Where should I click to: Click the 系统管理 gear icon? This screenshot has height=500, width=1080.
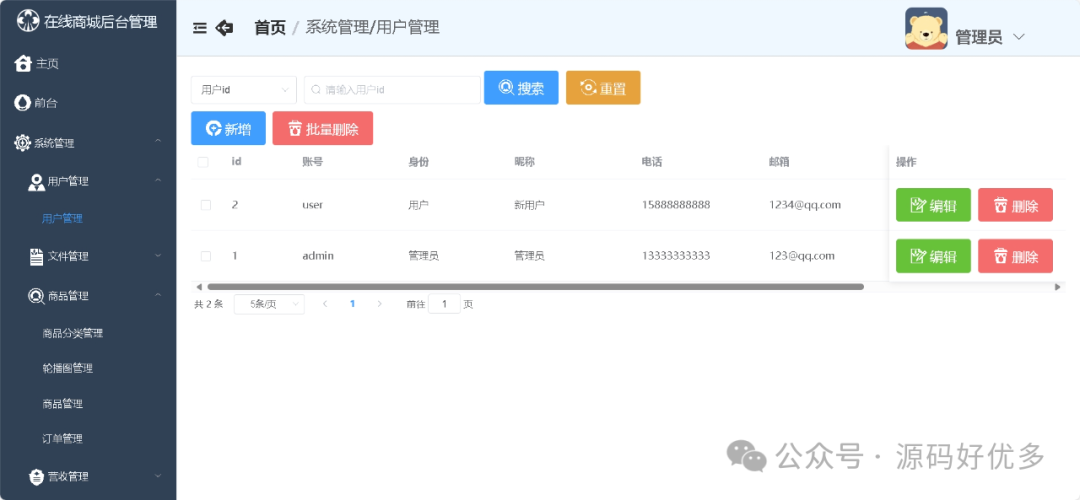(23, 143)
